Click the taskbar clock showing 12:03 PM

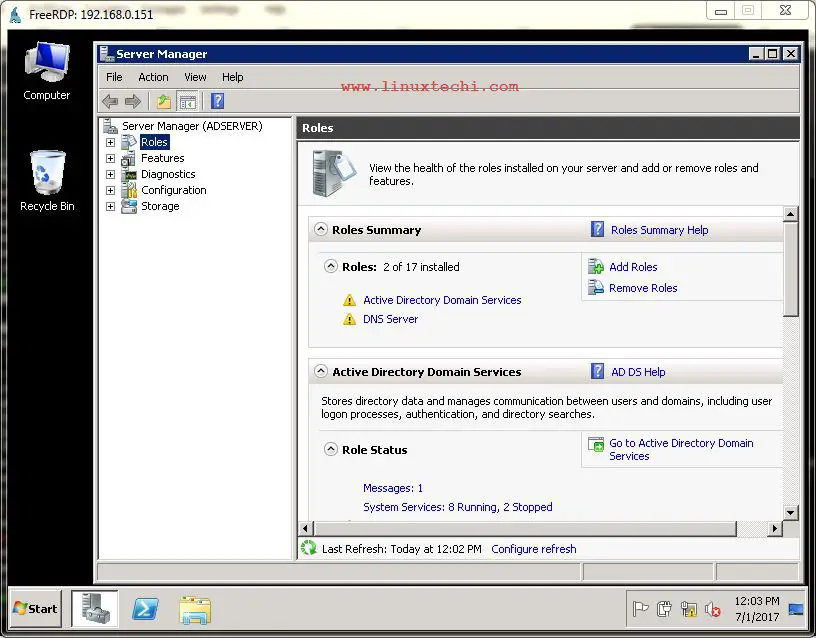(757, 609)
